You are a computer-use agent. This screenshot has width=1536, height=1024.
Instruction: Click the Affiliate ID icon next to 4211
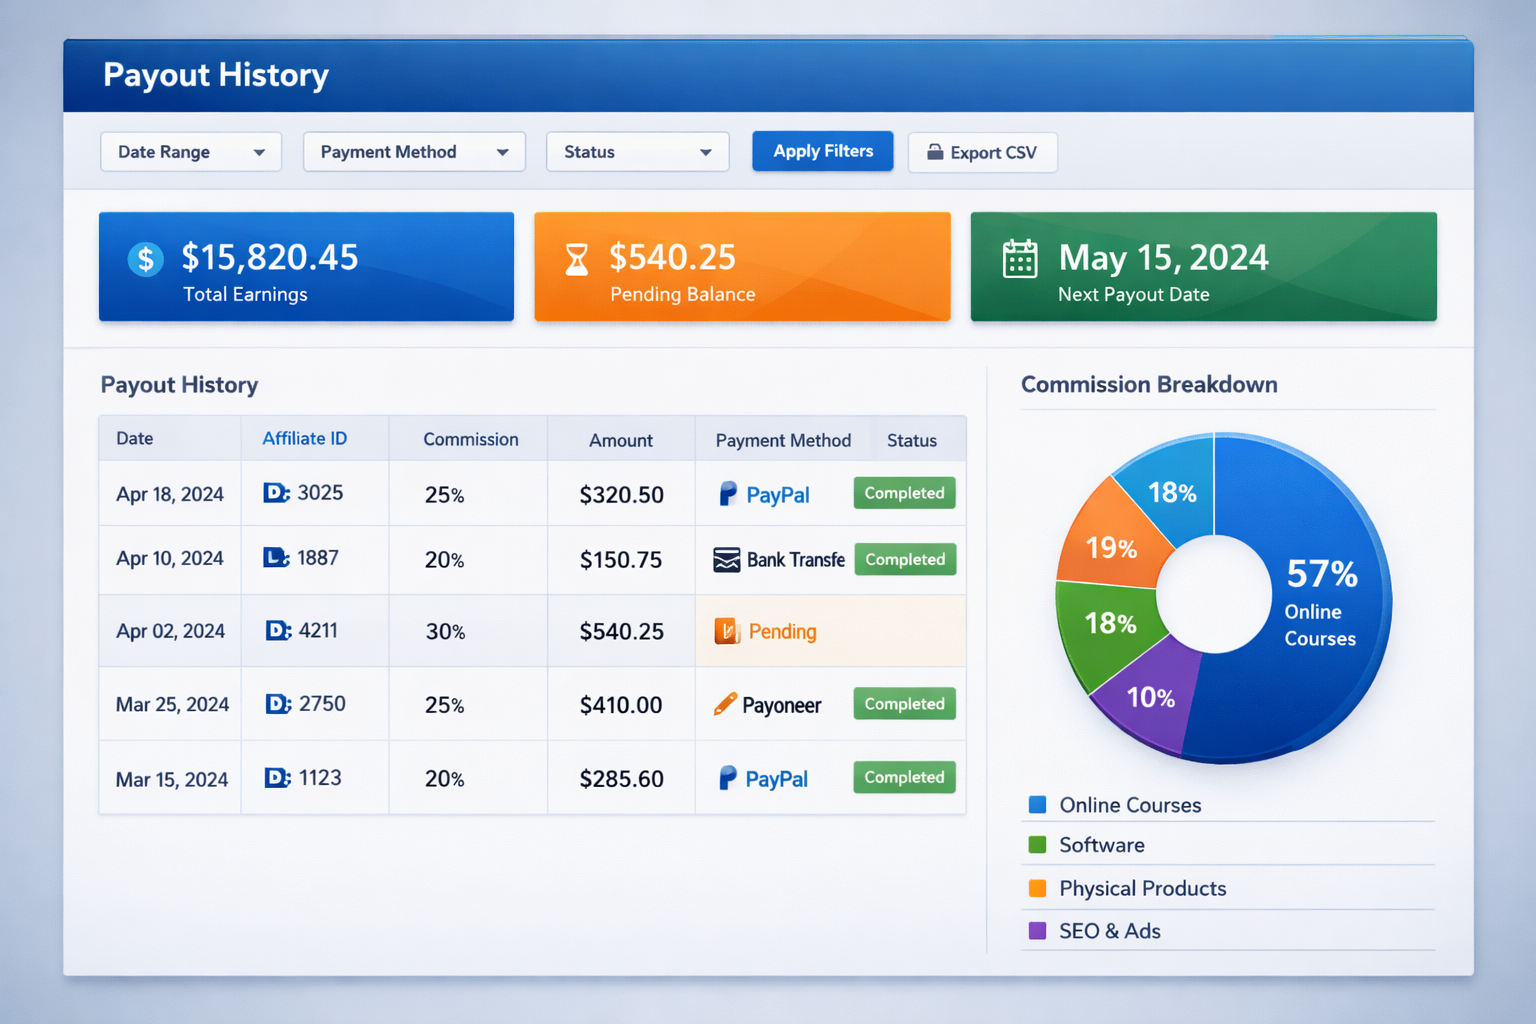coord(275,630)
